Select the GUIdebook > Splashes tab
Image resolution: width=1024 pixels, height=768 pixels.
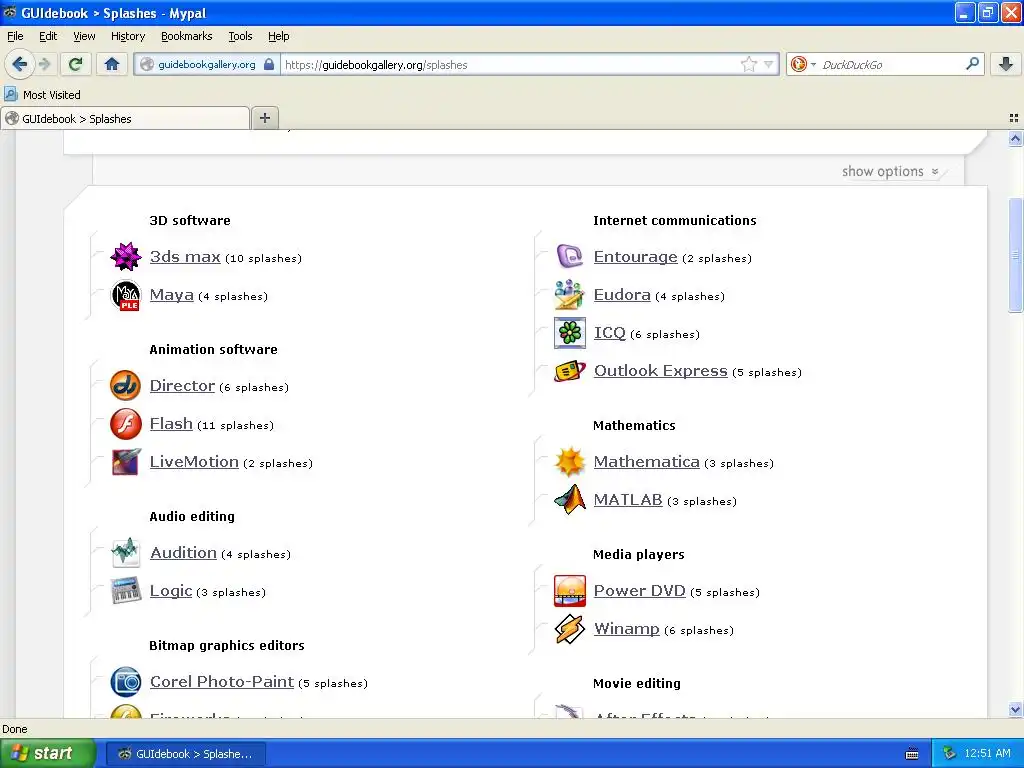pyautogui.click(x=125, y=118)
